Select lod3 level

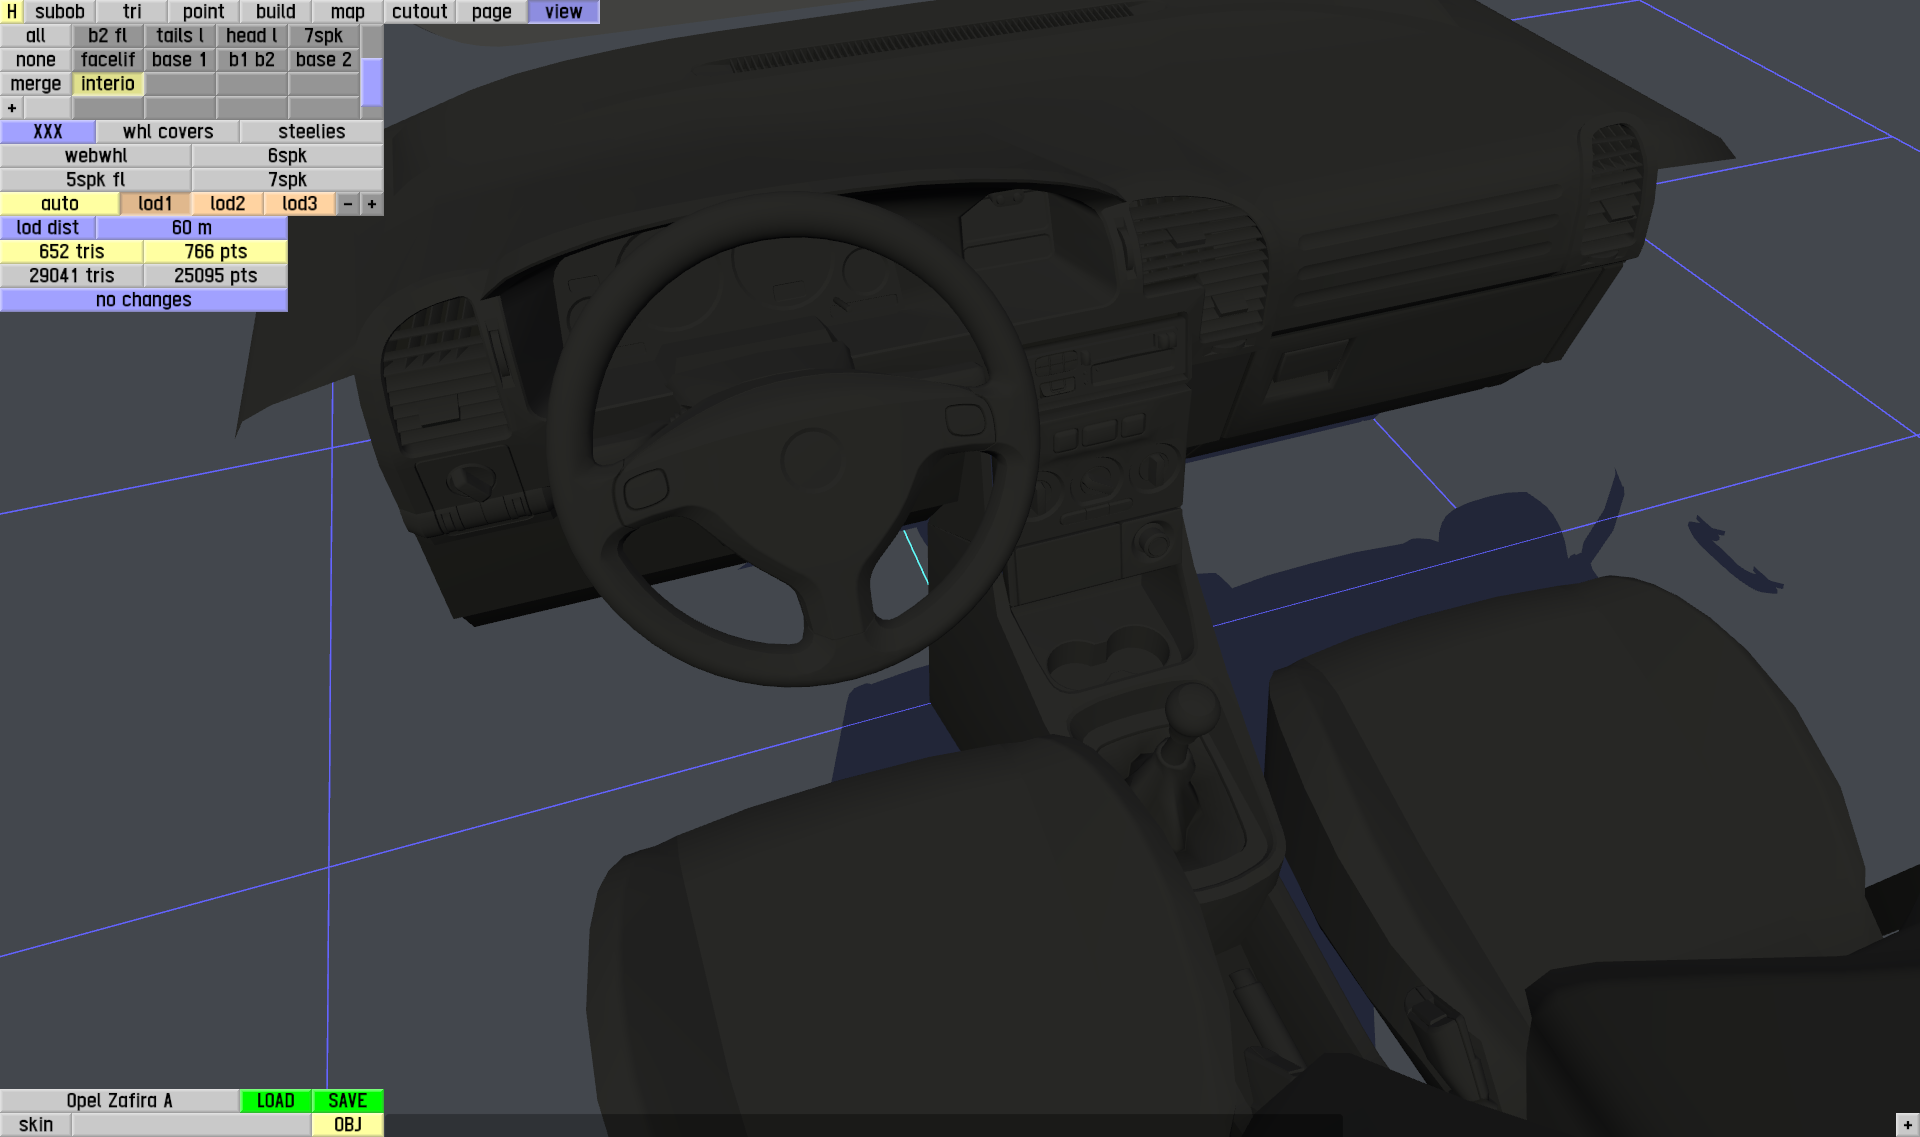pyautogui.click(x=300, y=204)
